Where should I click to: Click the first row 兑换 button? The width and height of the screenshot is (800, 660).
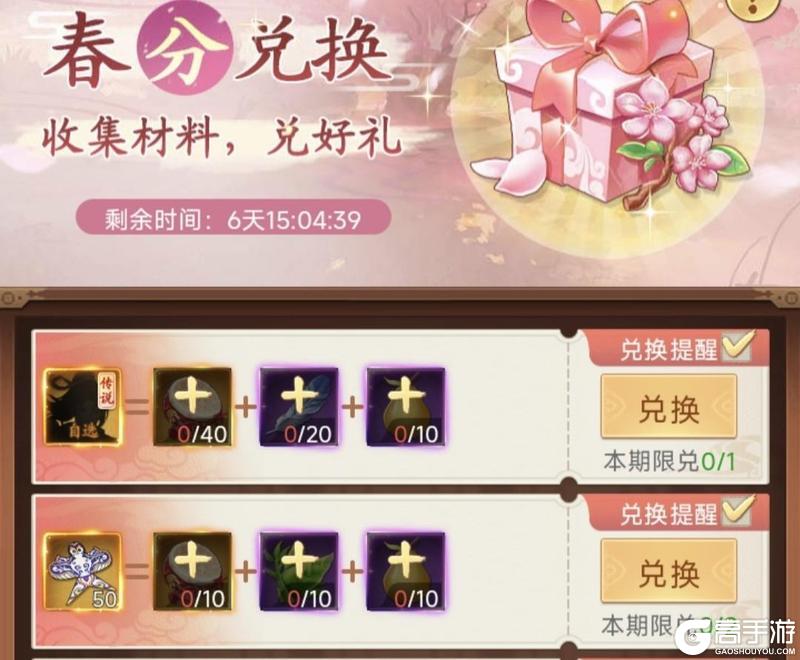(669, 407)
